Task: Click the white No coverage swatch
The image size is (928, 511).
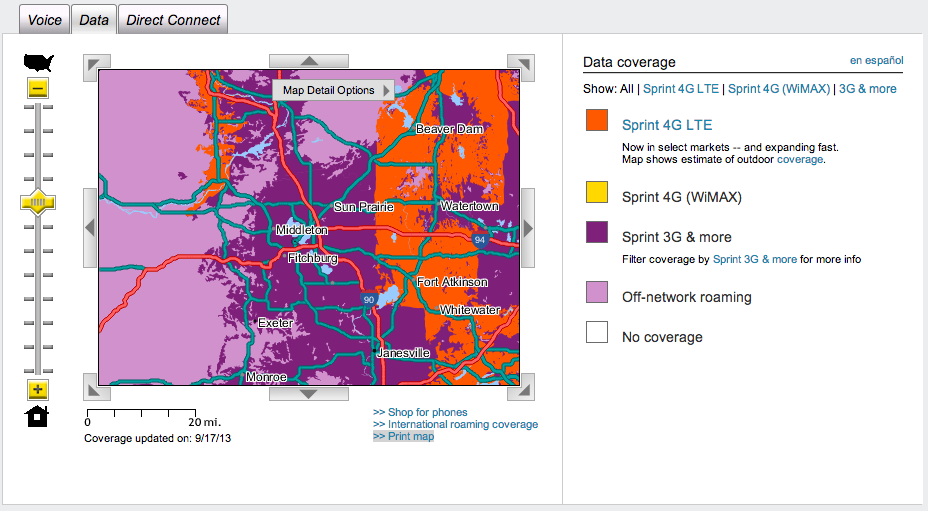Action: coord(597,332)
